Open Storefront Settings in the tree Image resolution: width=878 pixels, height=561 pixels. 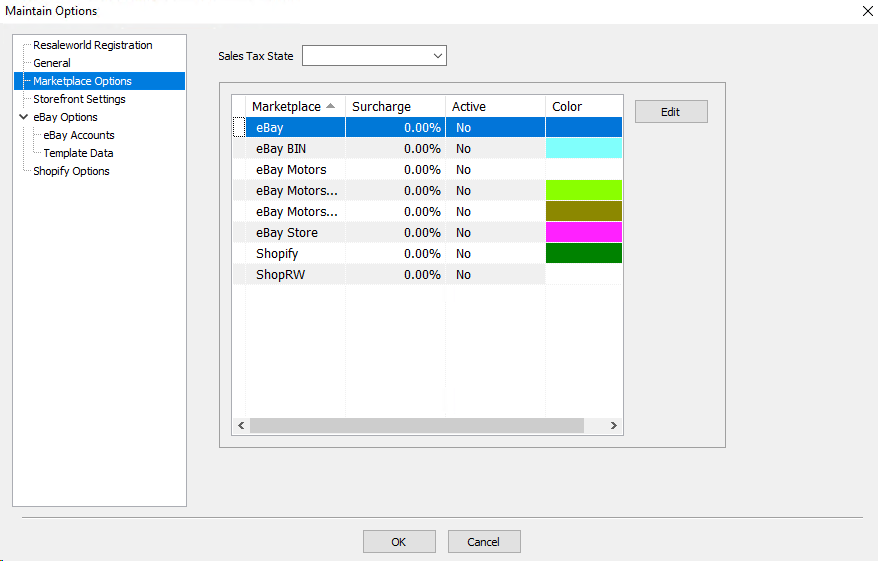(79, 99)
